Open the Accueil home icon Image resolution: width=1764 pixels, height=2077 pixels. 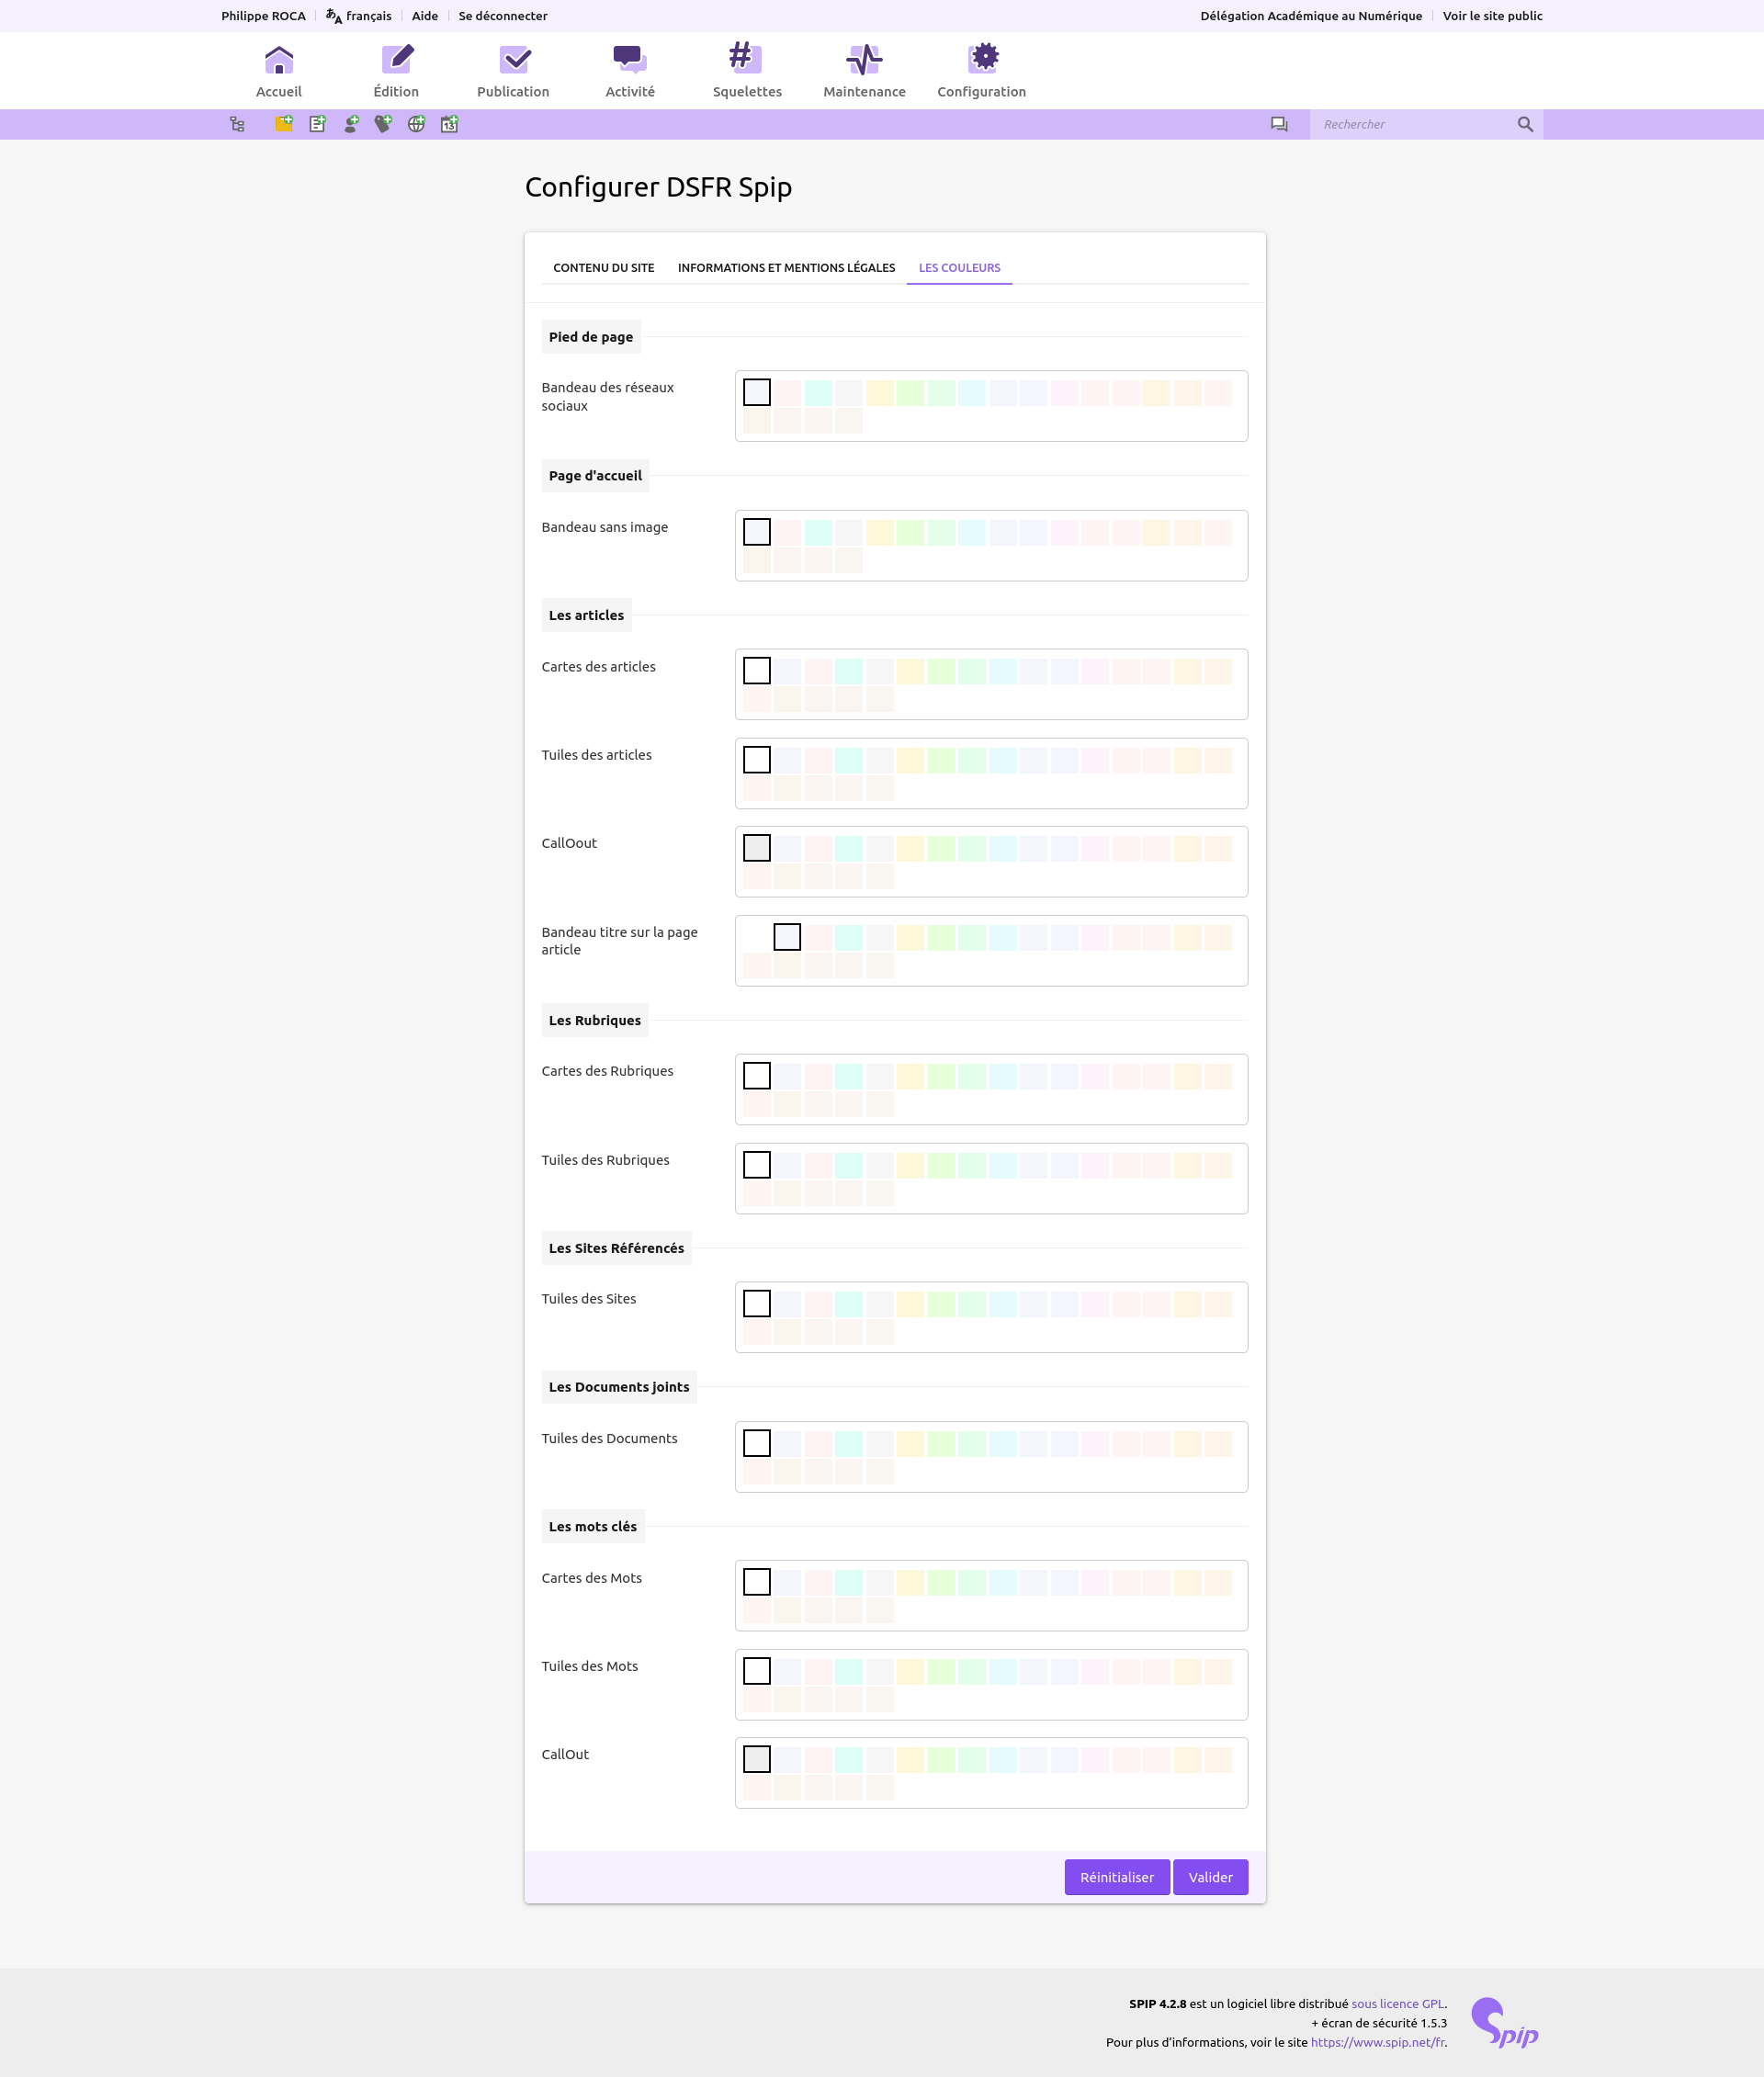point(279,60)
